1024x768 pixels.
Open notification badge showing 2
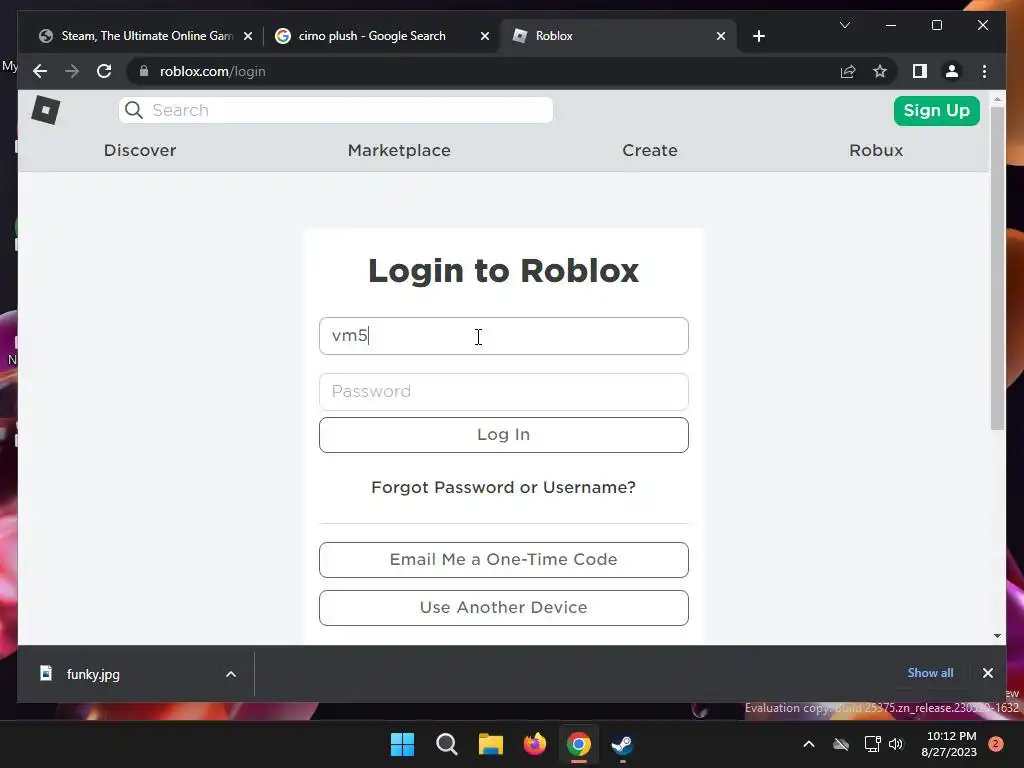tap(996, 744)
